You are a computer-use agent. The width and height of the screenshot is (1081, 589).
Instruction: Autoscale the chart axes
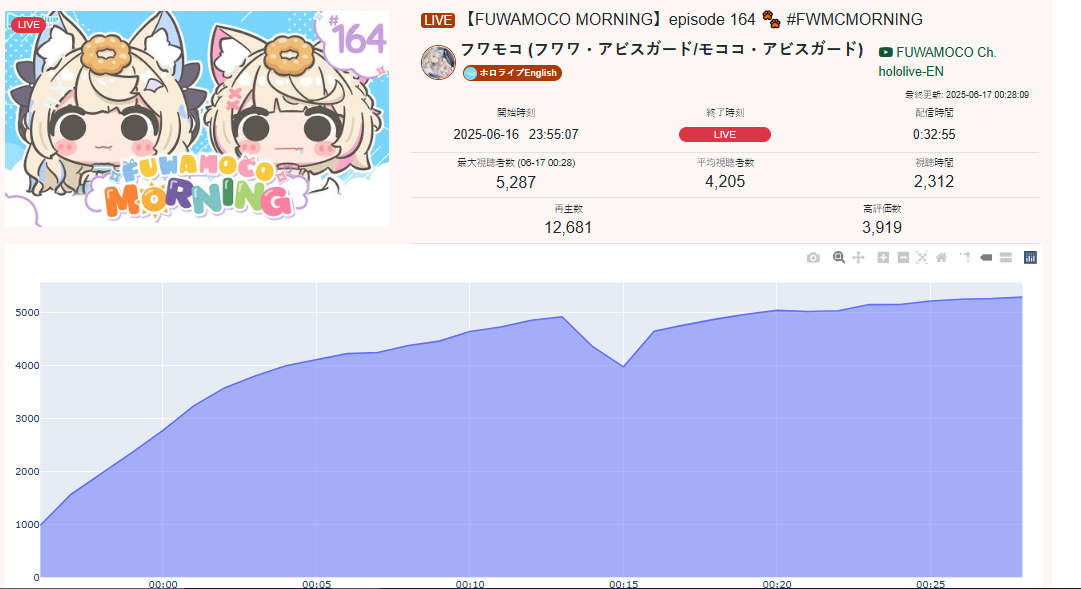(x=922, y=258)
